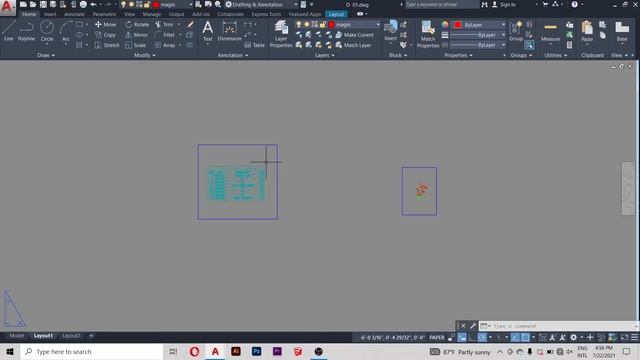
Task: Toggle the layer lock icon in Layers panel
Action: point(323,24)
